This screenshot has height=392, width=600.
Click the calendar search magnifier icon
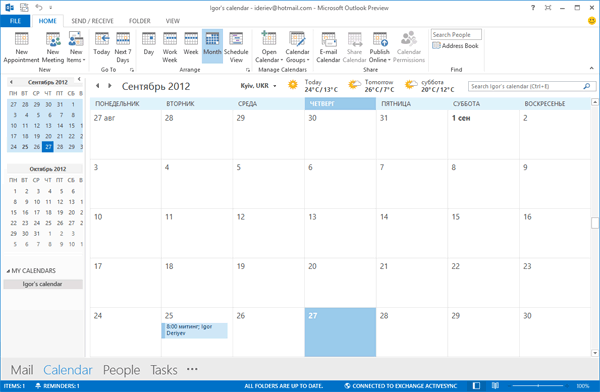coord(587,87)
